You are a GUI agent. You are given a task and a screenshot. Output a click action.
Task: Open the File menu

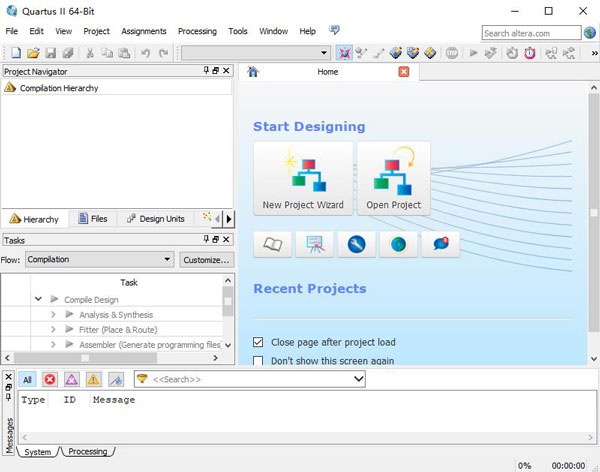(11, 31)
